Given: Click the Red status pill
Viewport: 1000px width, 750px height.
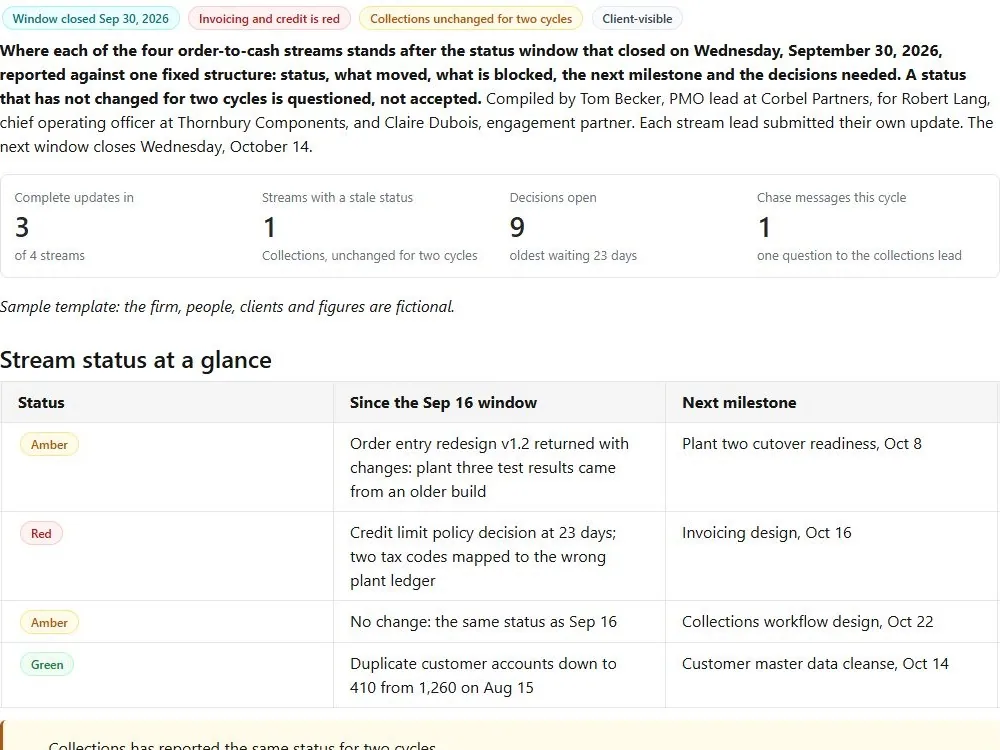Looking at the screenshot, I should tap(41, 533).
